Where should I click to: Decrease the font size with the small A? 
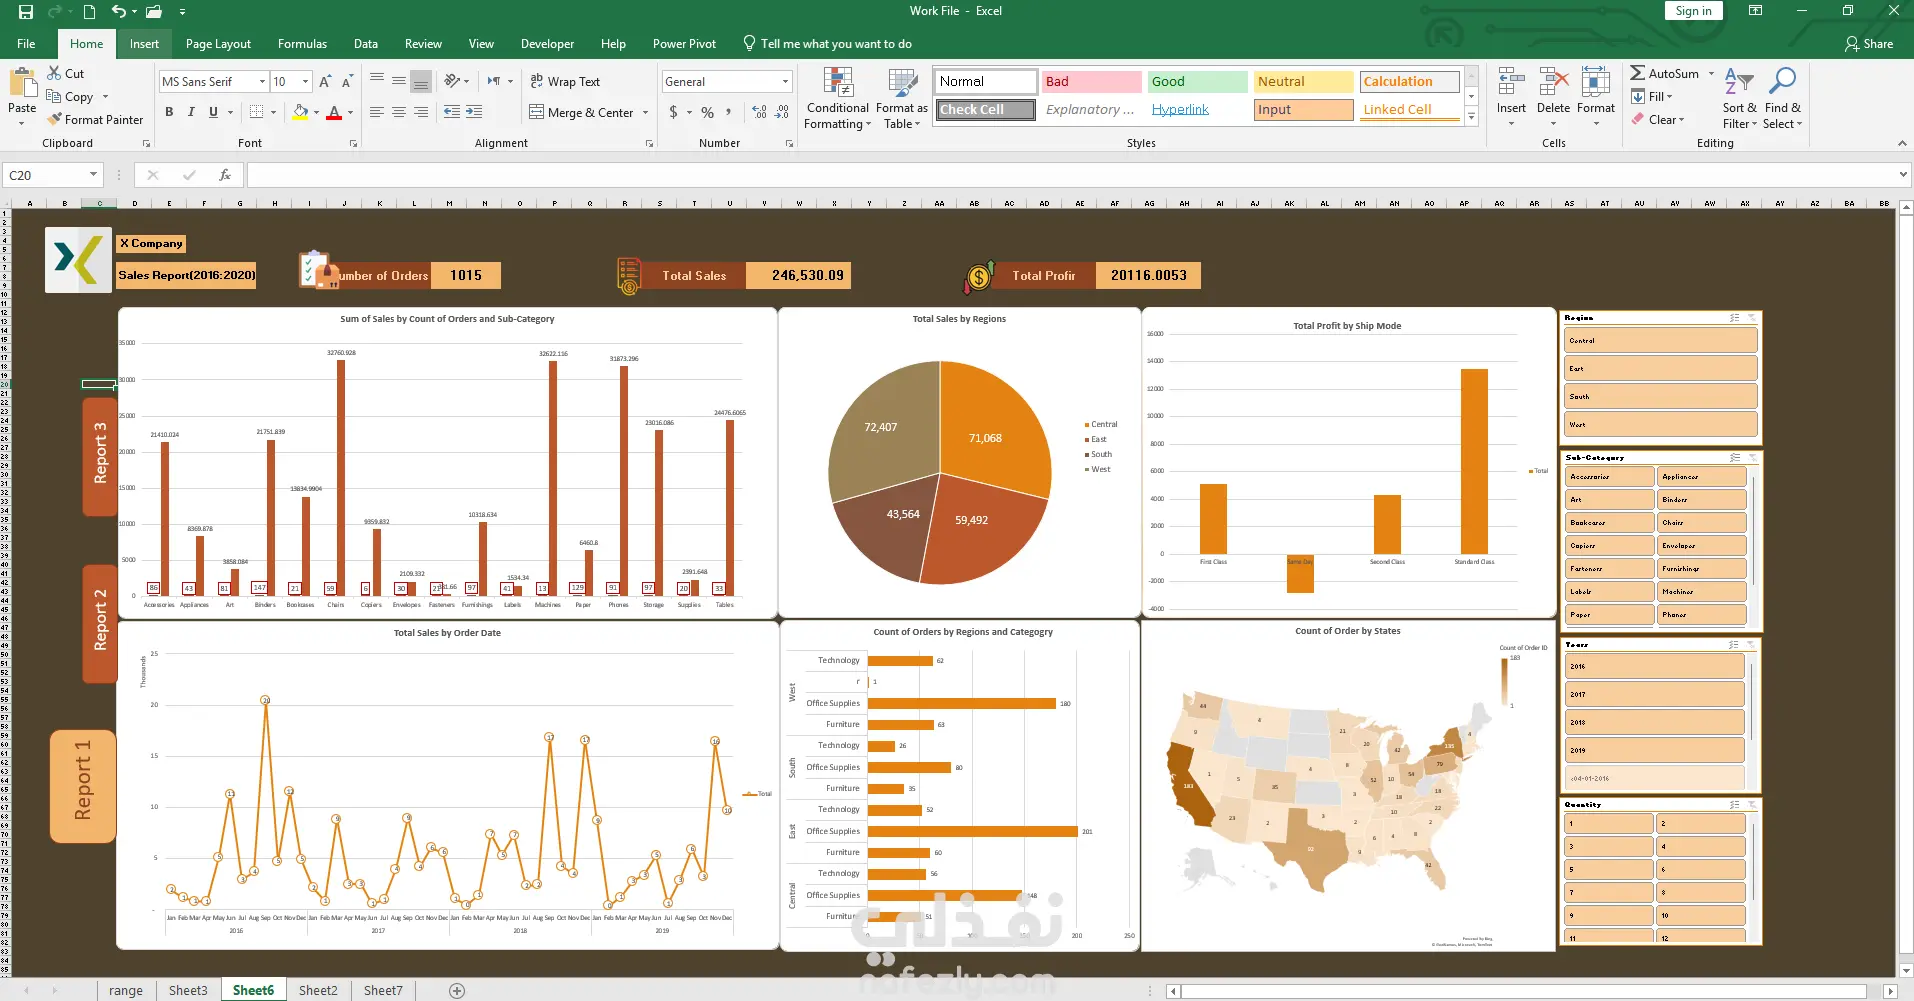coord(347,82)
